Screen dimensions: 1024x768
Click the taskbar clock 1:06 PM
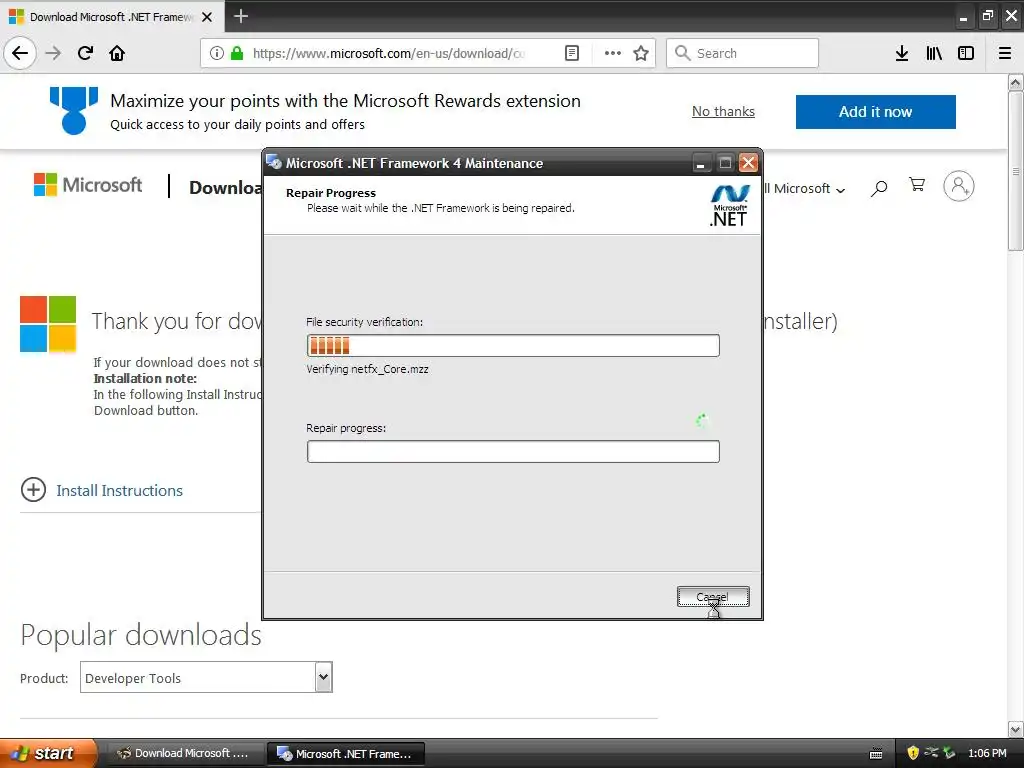click(987, 753)
